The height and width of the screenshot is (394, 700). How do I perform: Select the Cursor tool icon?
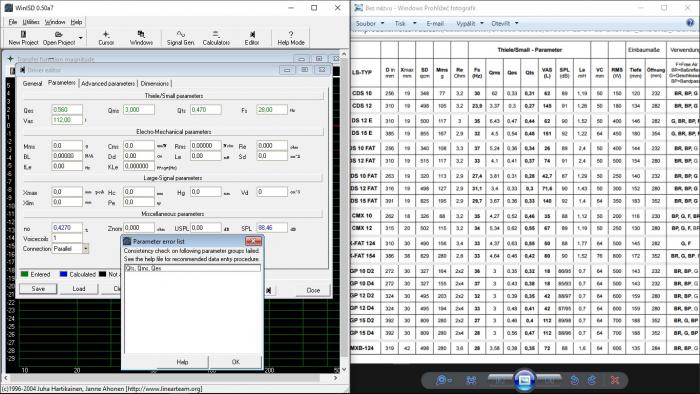pyautogui.click(x=106, y=38)
